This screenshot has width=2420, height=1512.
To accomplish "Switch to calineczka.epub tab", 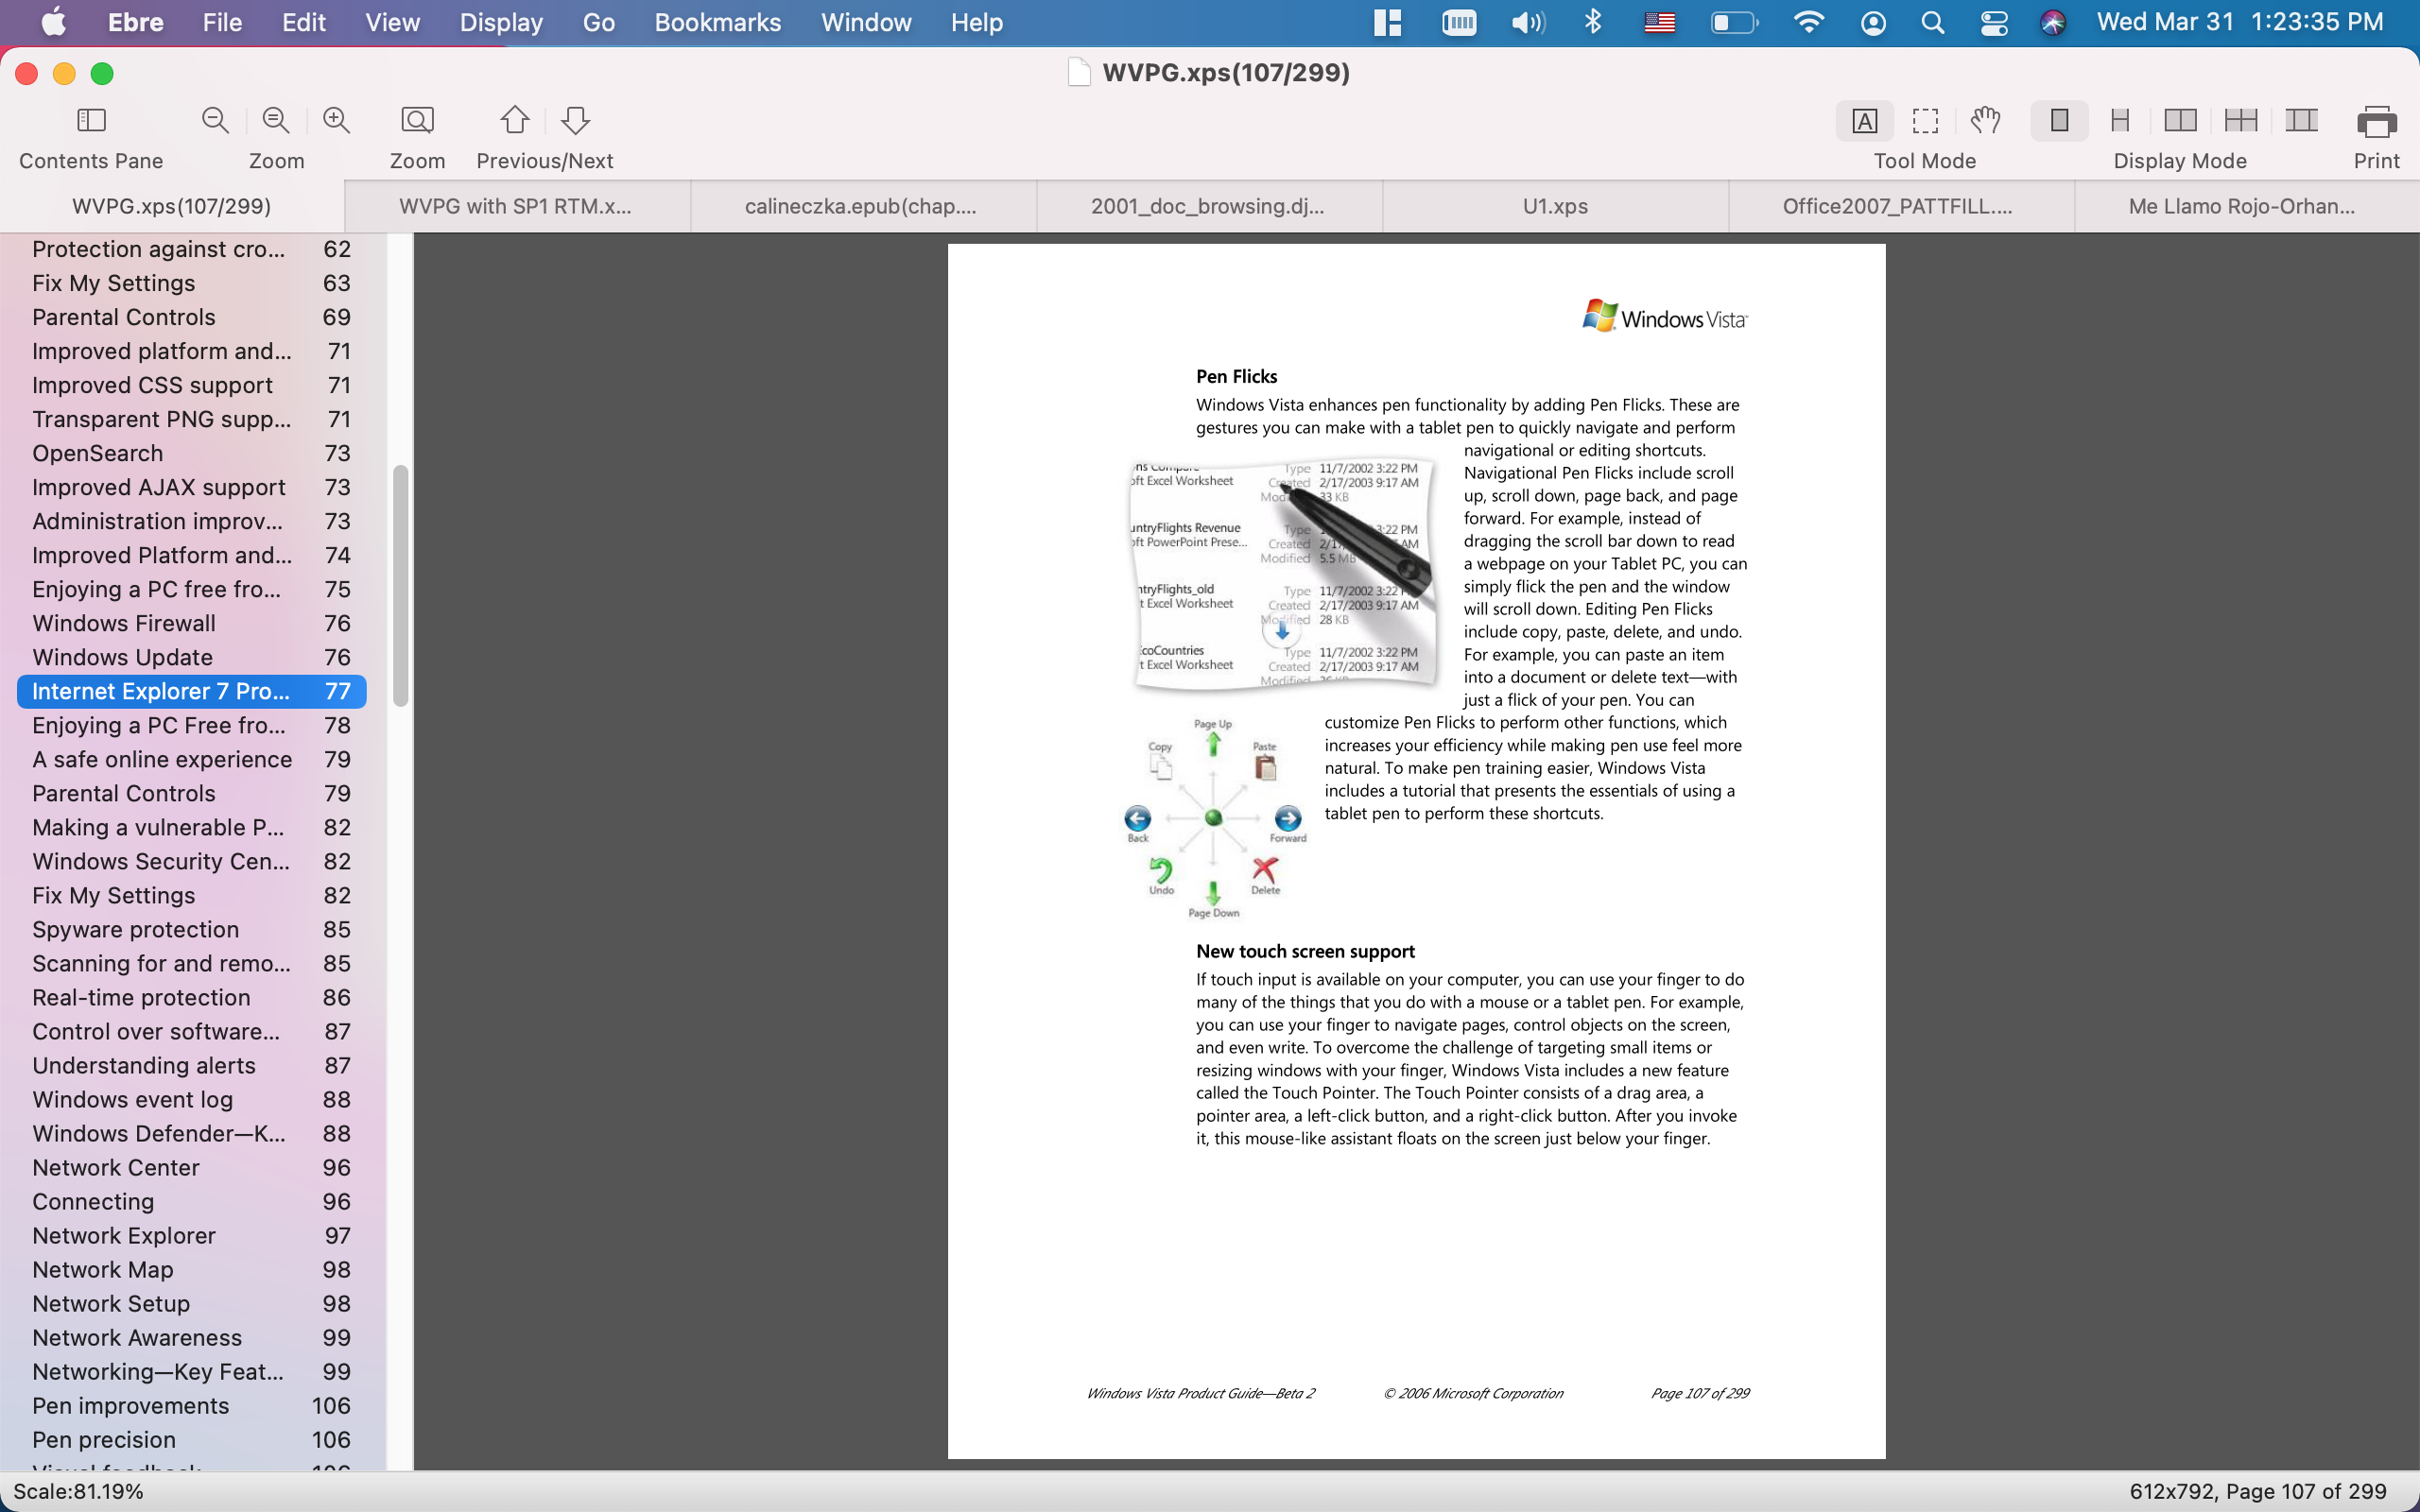I will coord(861,206).
